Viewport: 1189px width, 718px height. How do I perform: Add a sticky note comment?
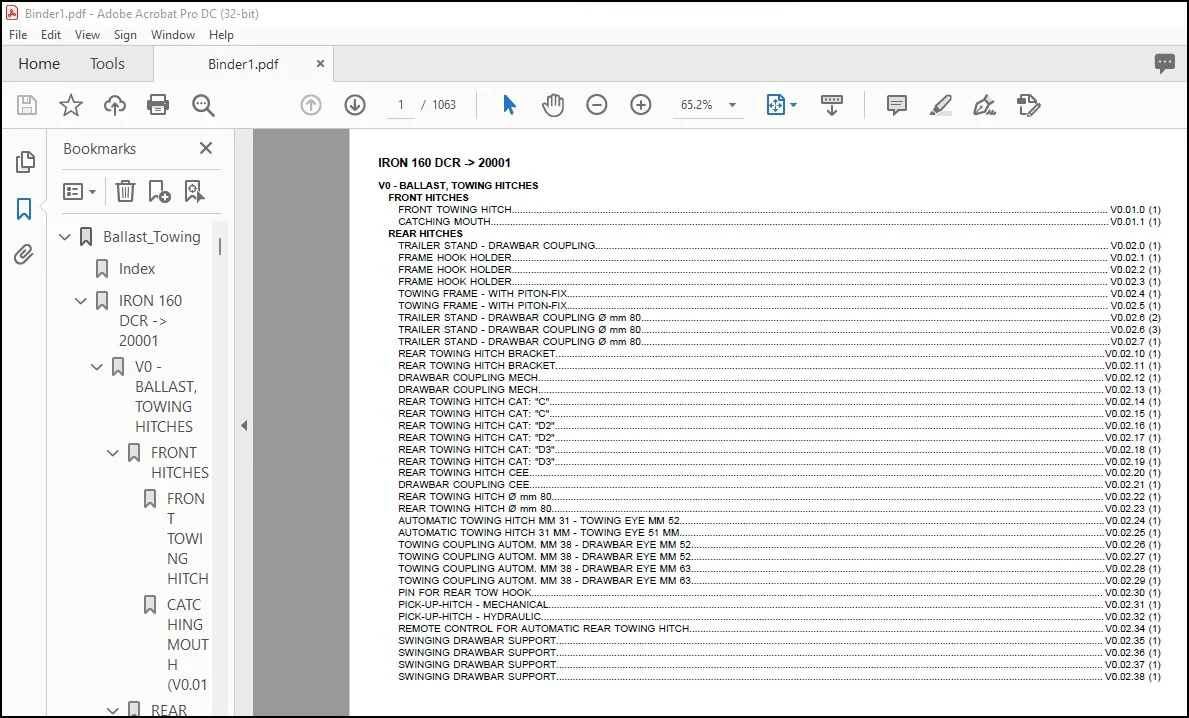coord(896,105)
